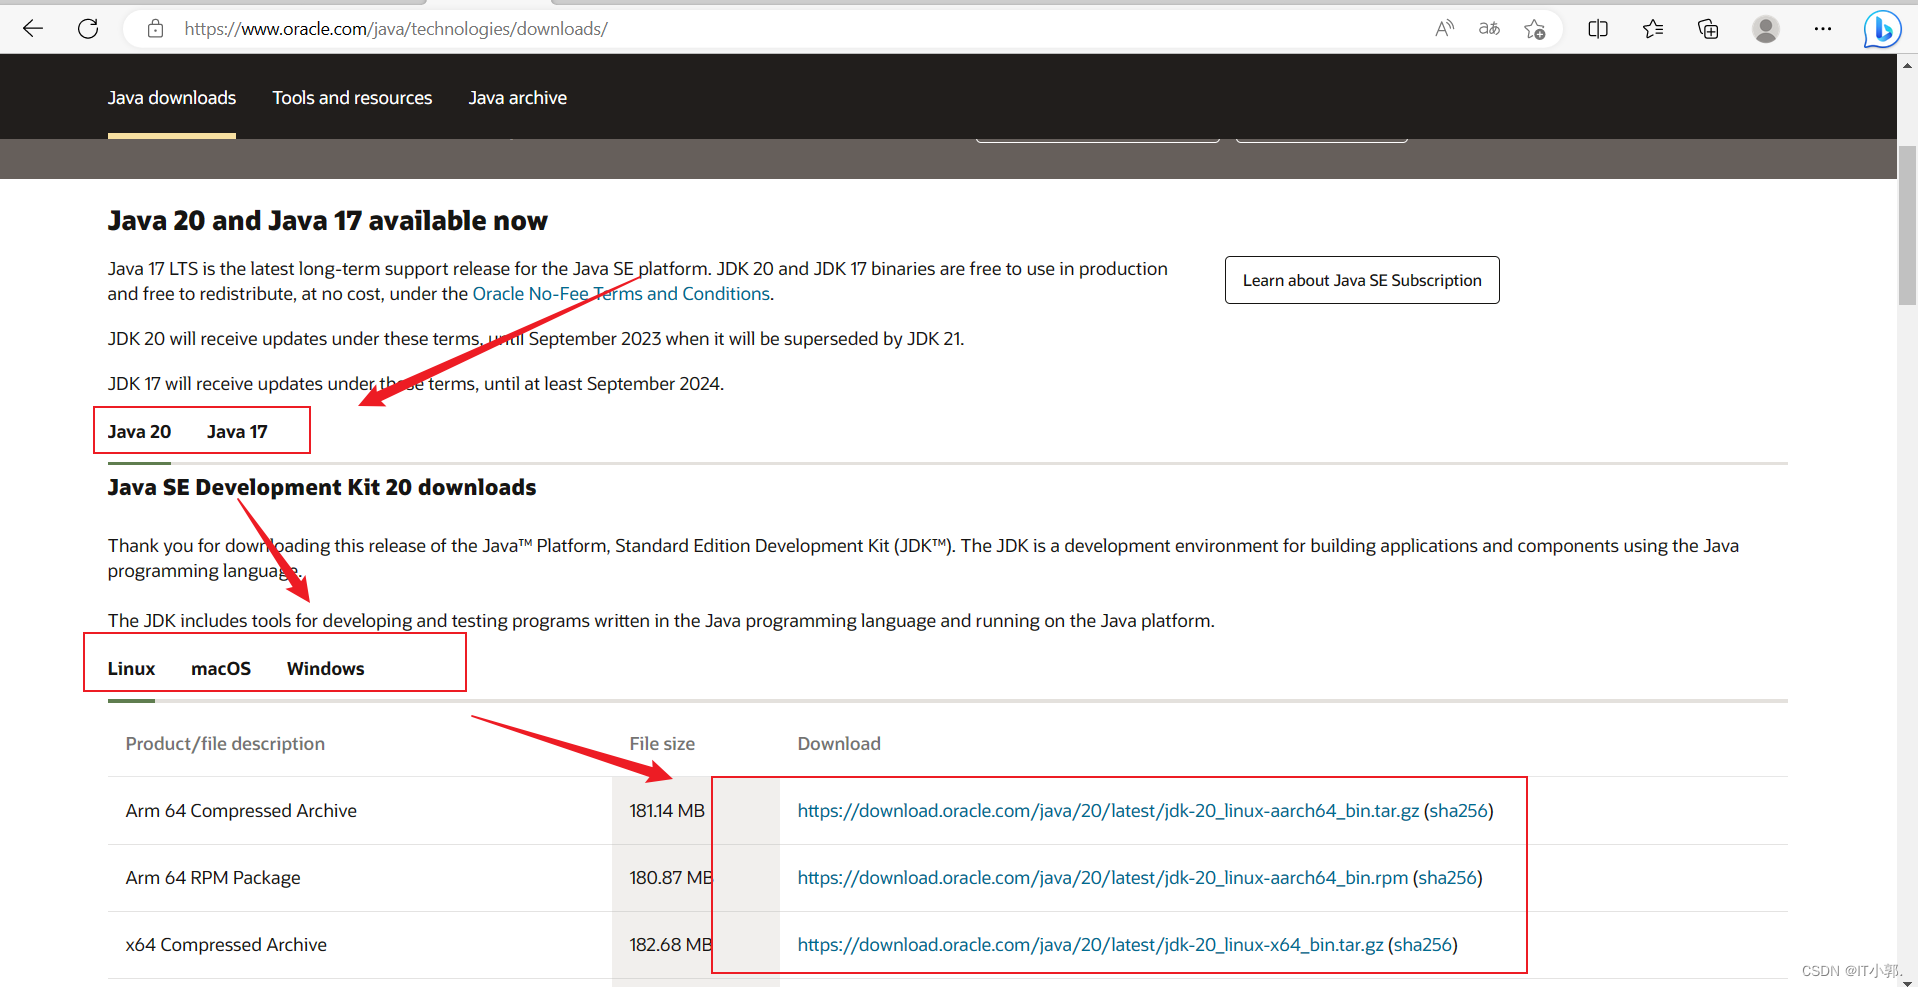Screen dimensions: 1918x987
Task: Click 'Java 20 and Java 17 available now' heading
Action: pyautogui.click(x=327, y=221)
